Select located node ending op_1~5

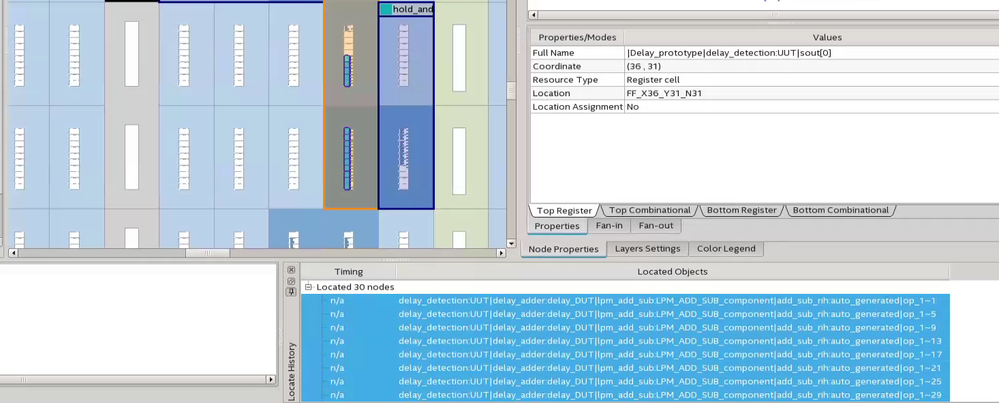click(x=626, y=314)
